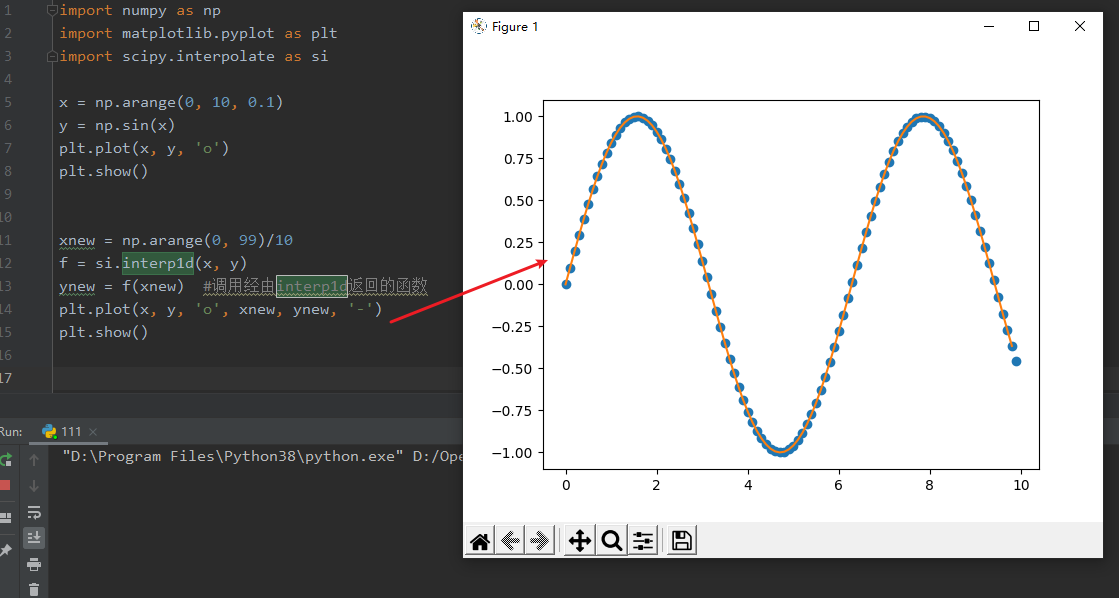Viewport: 1119px width, 598px height.
Task: Open the Restore layout icon in Run panel
Action: point(6,518)
